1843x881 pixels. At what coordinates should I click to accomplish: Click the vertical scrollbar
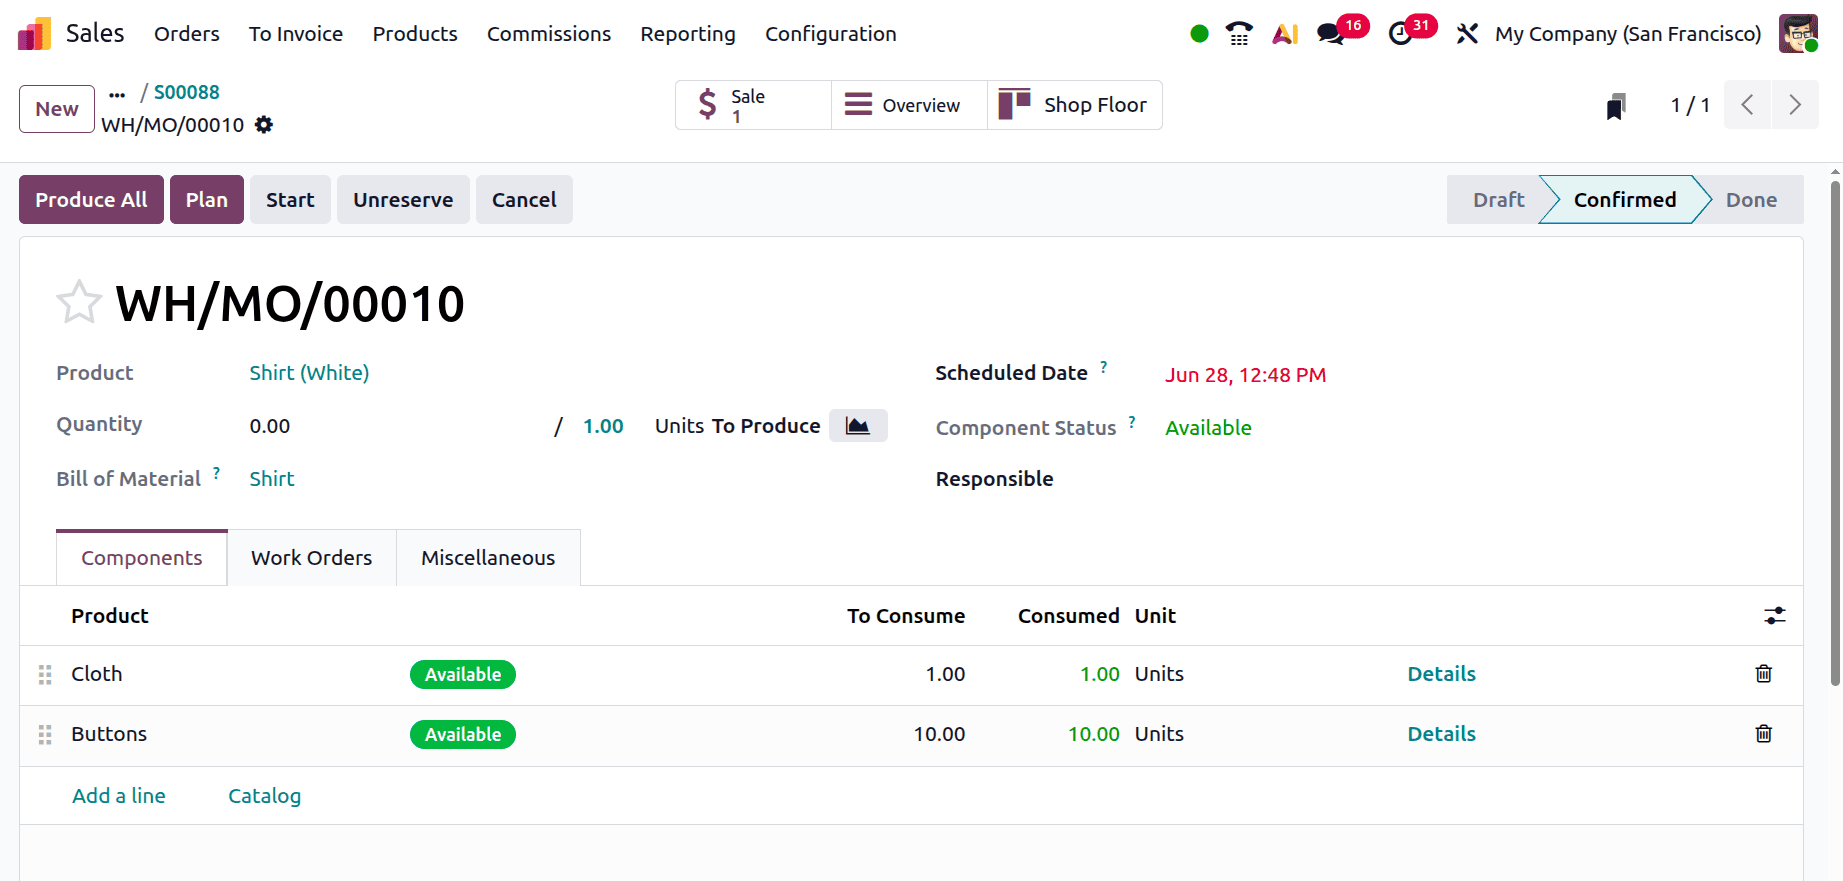tap(1835, 433)
